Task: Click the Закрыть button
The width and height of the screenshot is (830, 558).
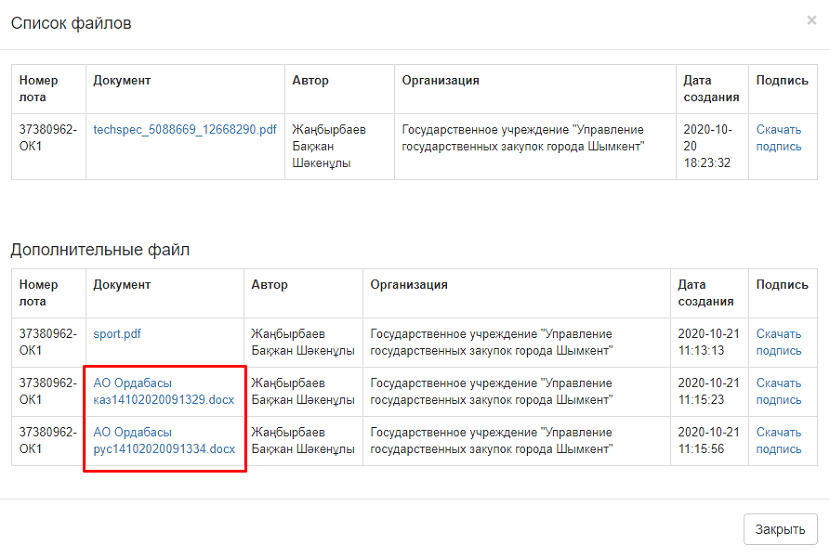Action: click(x=780, y=529)
